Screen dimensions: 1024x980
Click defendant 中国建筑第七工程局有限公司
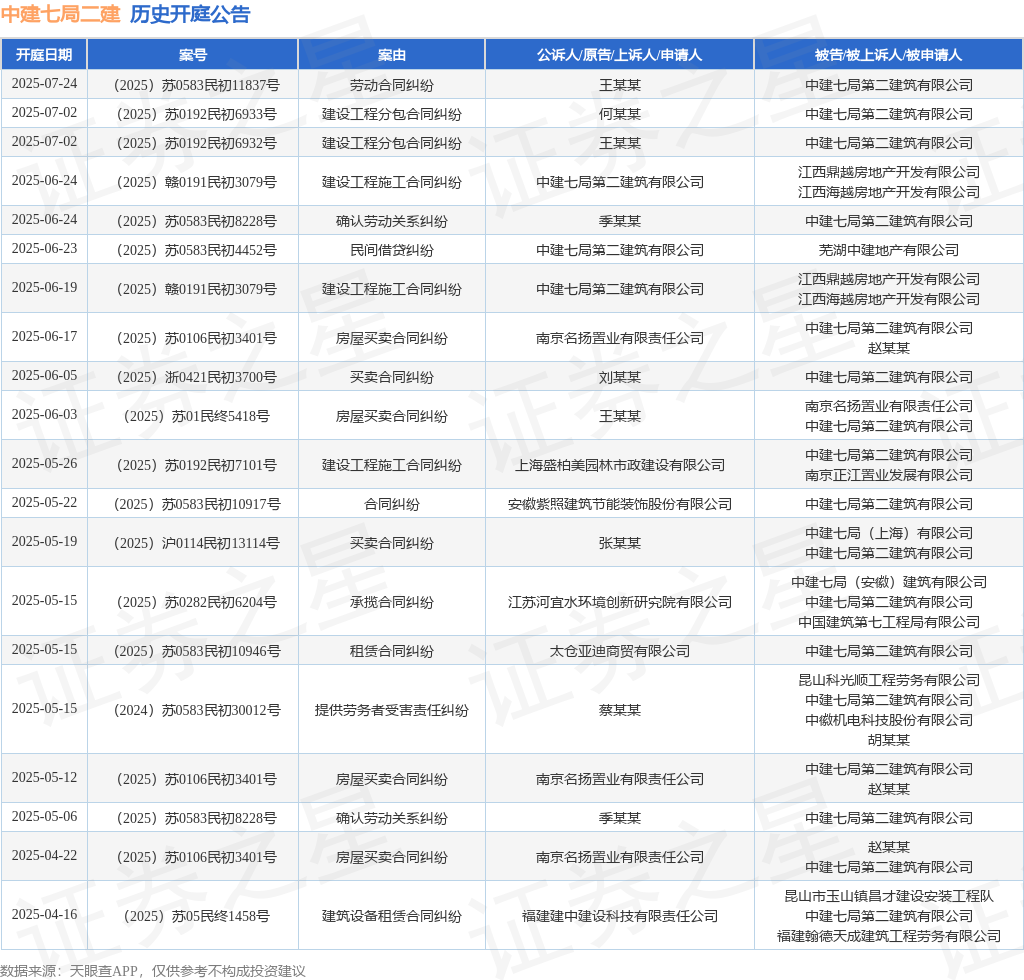tap(888, 622)
